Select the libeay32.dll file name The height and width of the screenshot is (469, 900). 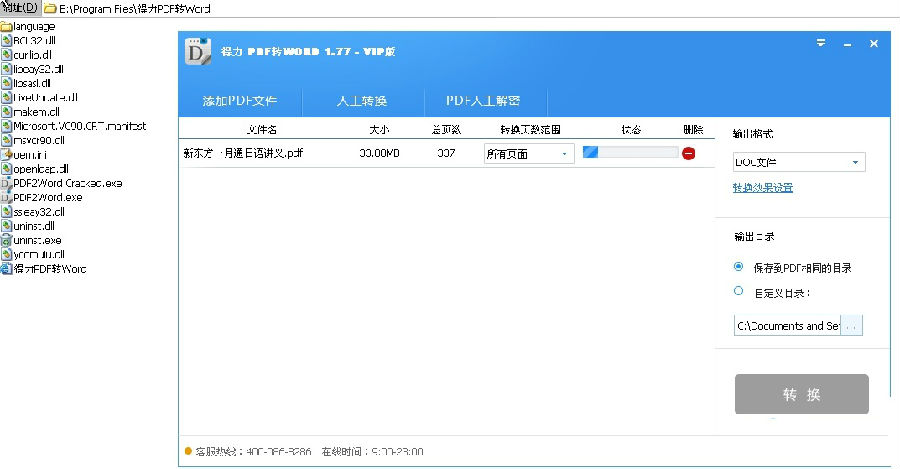tap(38, 69)
